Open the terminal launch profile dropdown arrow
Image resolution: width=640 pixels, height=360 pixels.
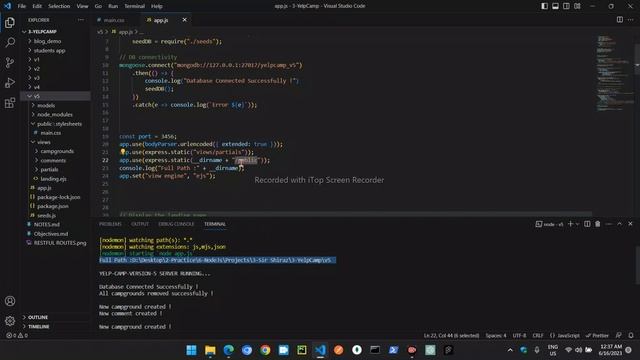coord(577,224)
